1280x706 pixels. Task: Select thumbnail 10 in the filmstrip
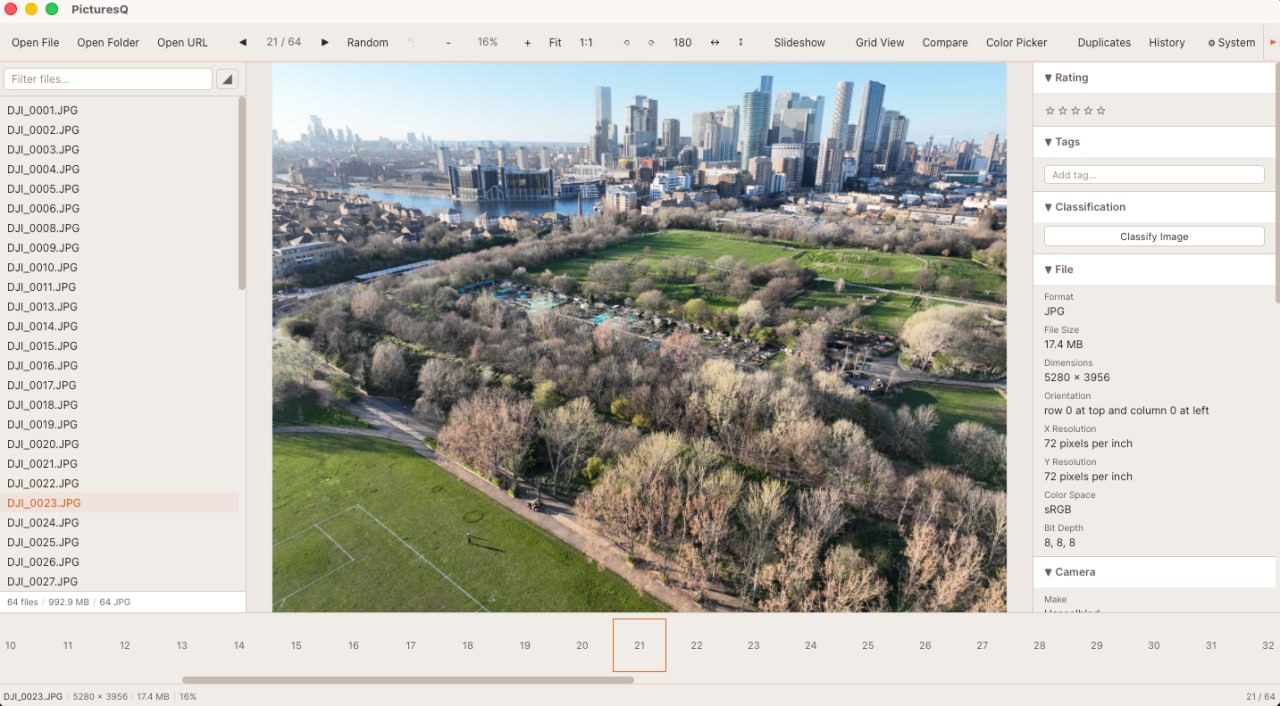10,645
